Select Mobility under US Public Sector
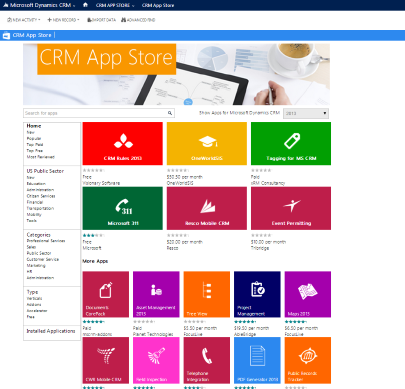Screen dimensions: 405x389 coord(34,214)
